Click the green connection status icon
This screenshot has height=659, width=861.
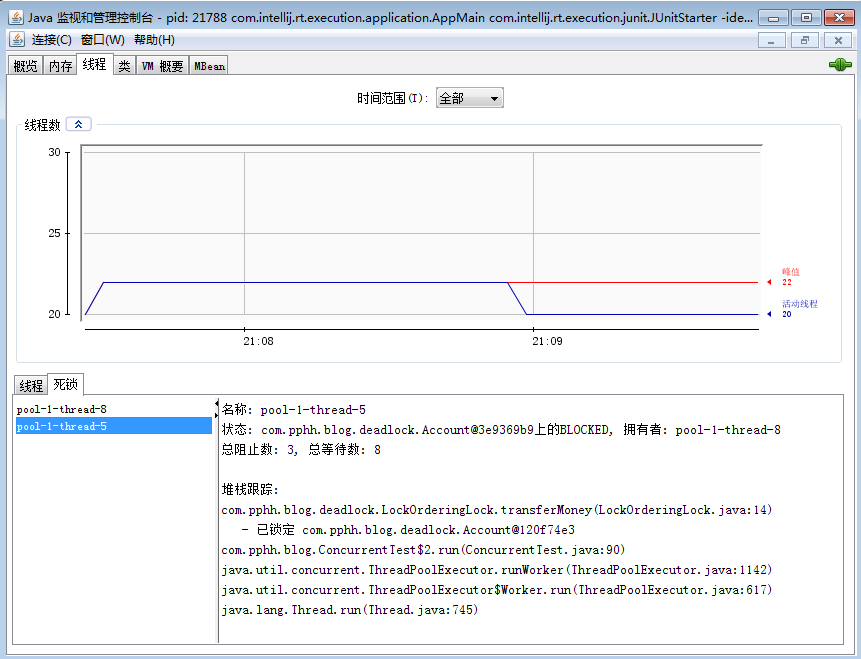pos(840,65)
